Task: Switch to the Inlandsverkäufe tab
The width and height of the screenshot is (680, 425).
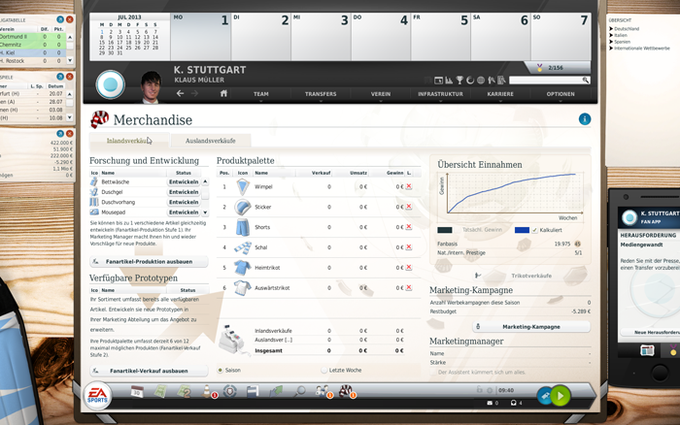Action: 129,141
